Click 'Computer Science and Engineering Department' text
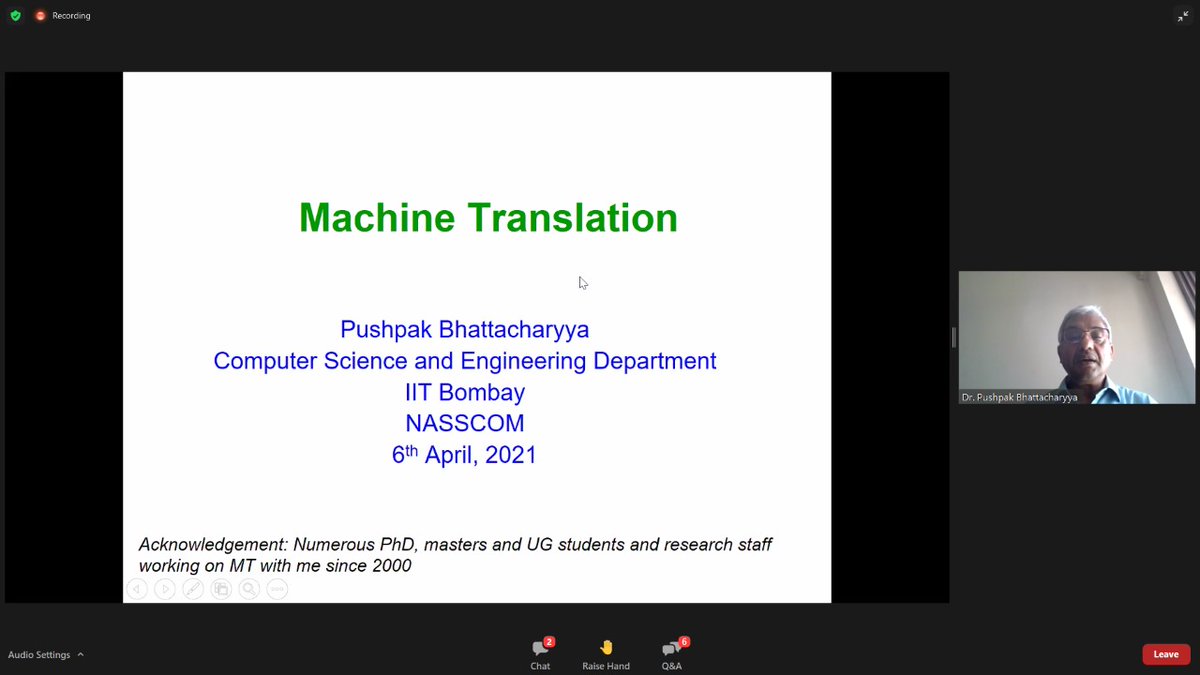The width and height of the screenshot is (1200, 675). pyautogui.click(x=465, y=361)
